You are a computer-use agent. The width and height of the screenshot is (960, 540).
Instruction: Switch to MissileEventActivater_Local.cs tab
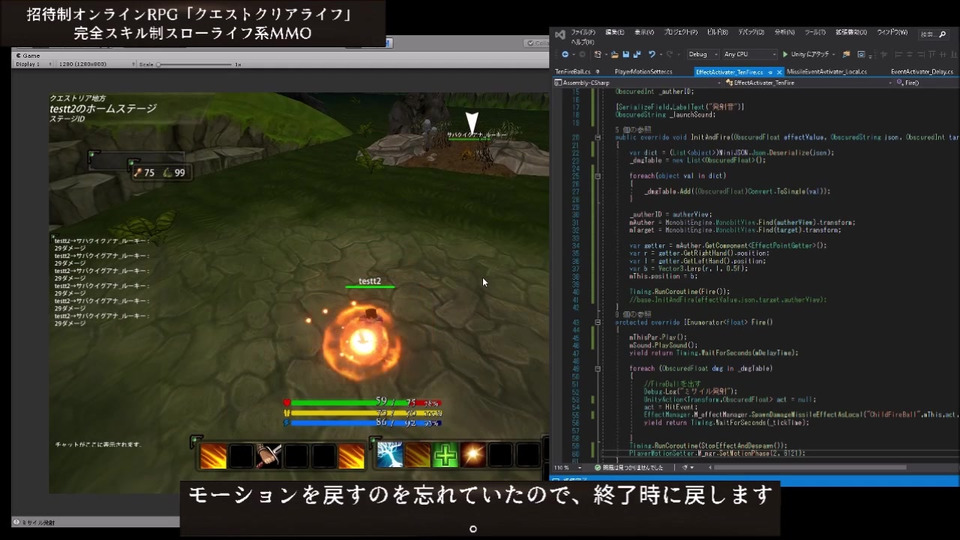(x=827, y=72)
